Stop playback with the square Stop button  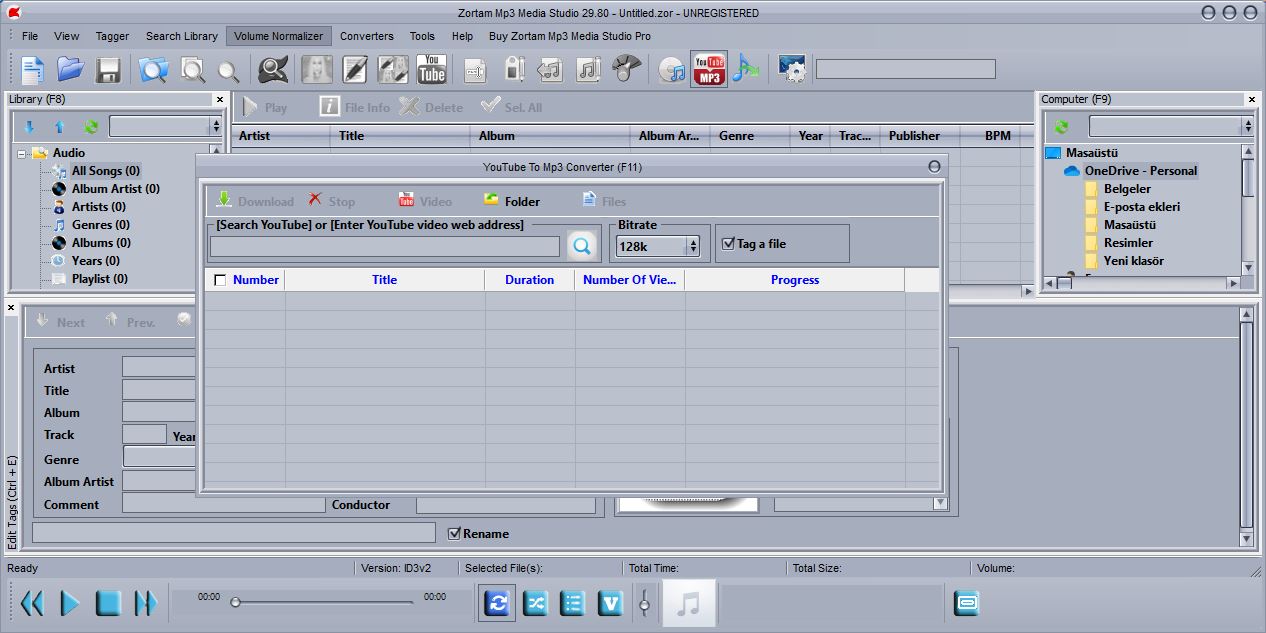coord(108,603)
